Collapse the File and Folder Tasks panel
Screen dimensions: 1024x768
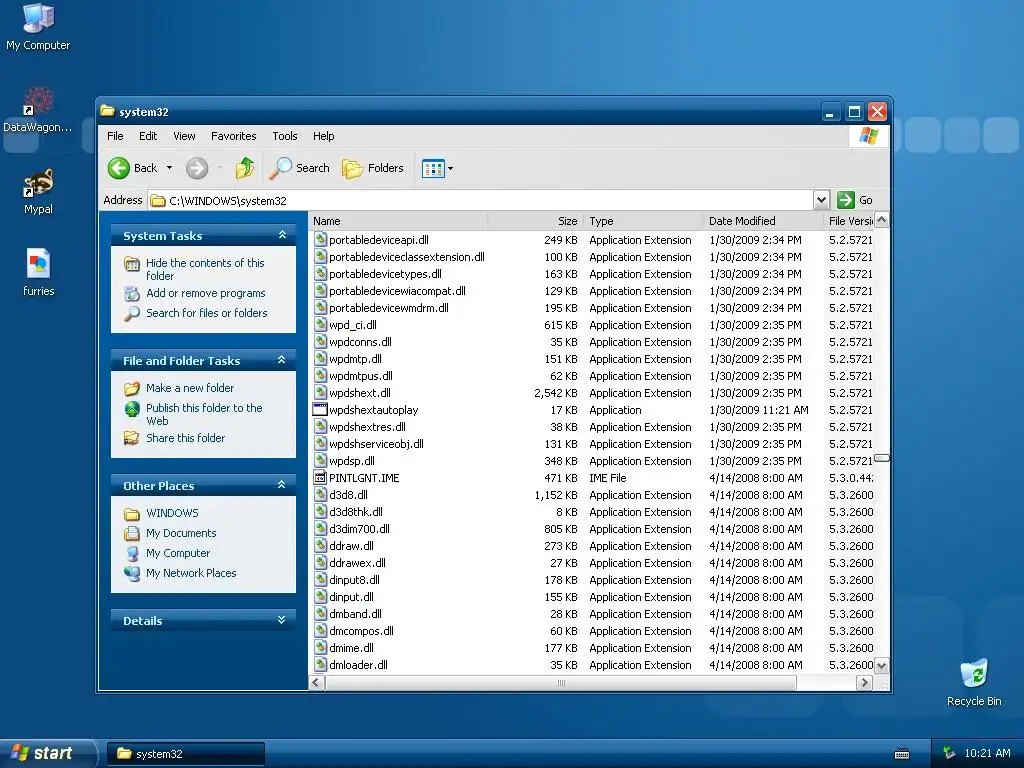click(282, 360)
